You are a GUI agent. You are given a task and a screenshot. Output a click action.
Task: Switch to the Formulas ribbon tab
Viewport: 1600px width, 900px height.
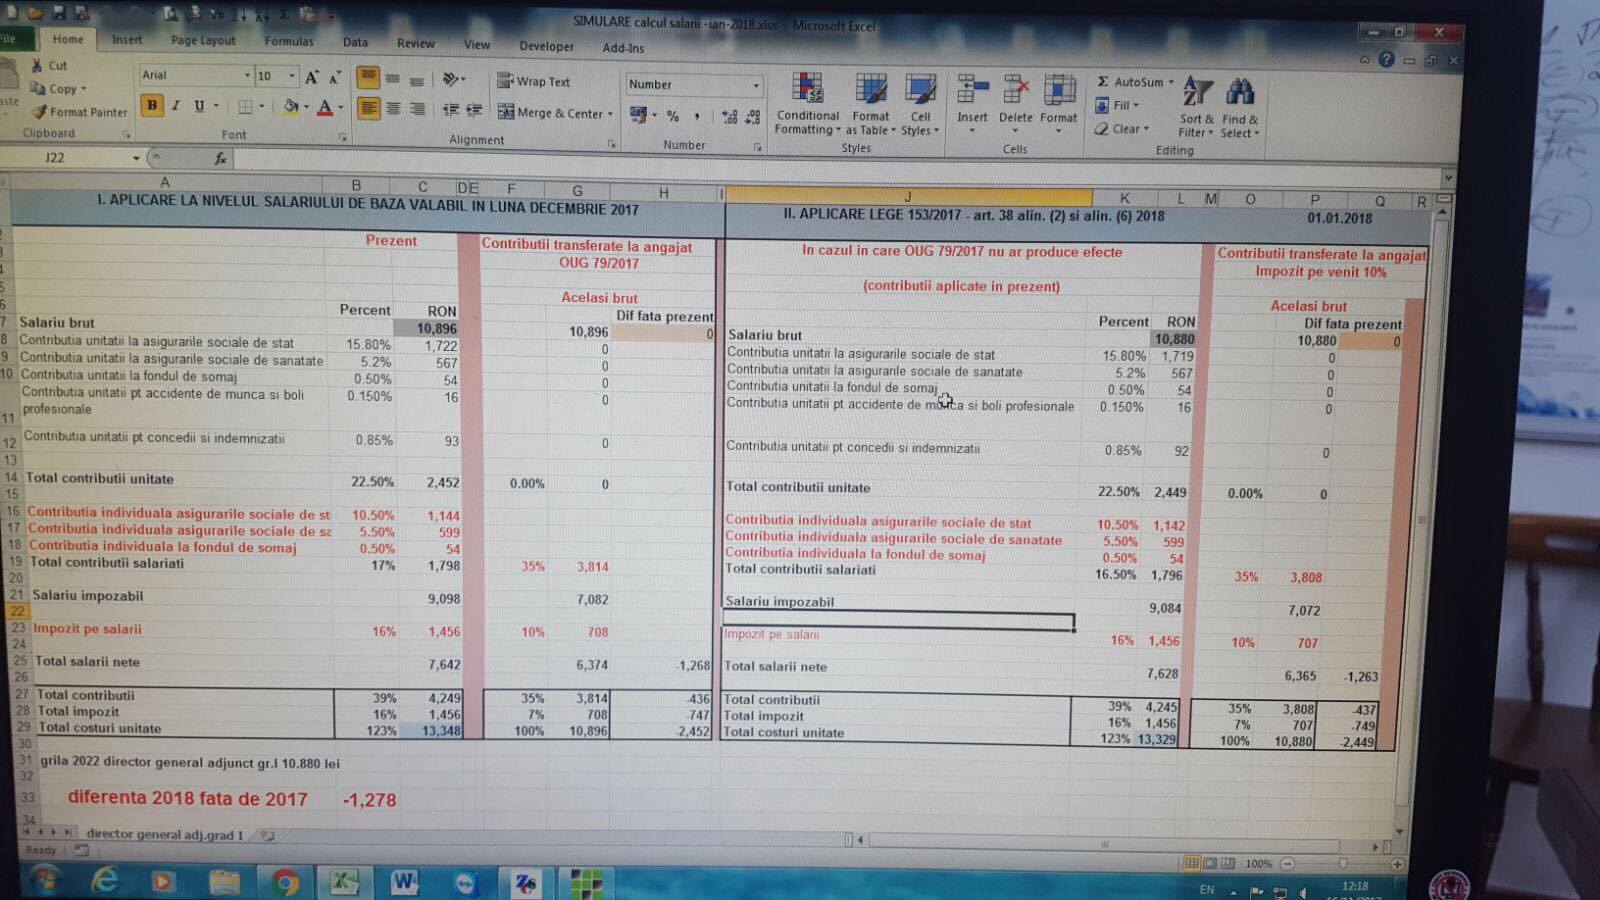point(288,41)
